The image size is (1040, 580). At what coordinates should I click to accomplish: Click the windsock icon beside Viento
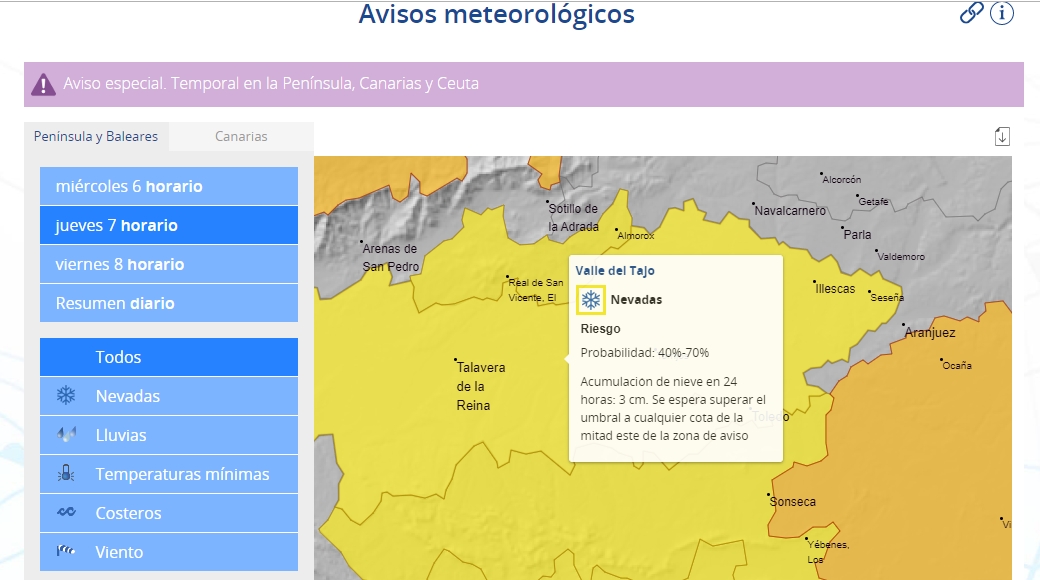[66, 551]
